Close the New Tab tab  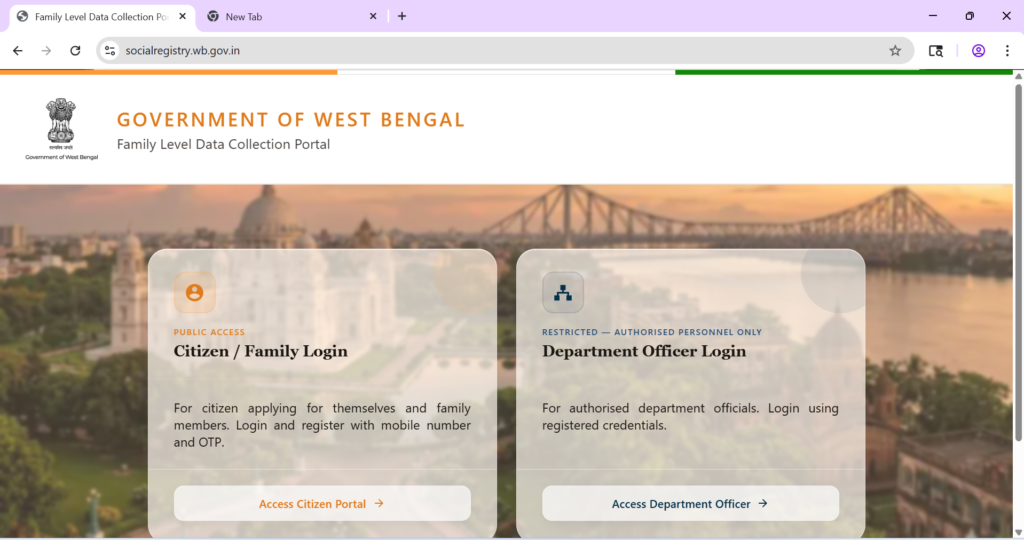click(x=373, y=16)
